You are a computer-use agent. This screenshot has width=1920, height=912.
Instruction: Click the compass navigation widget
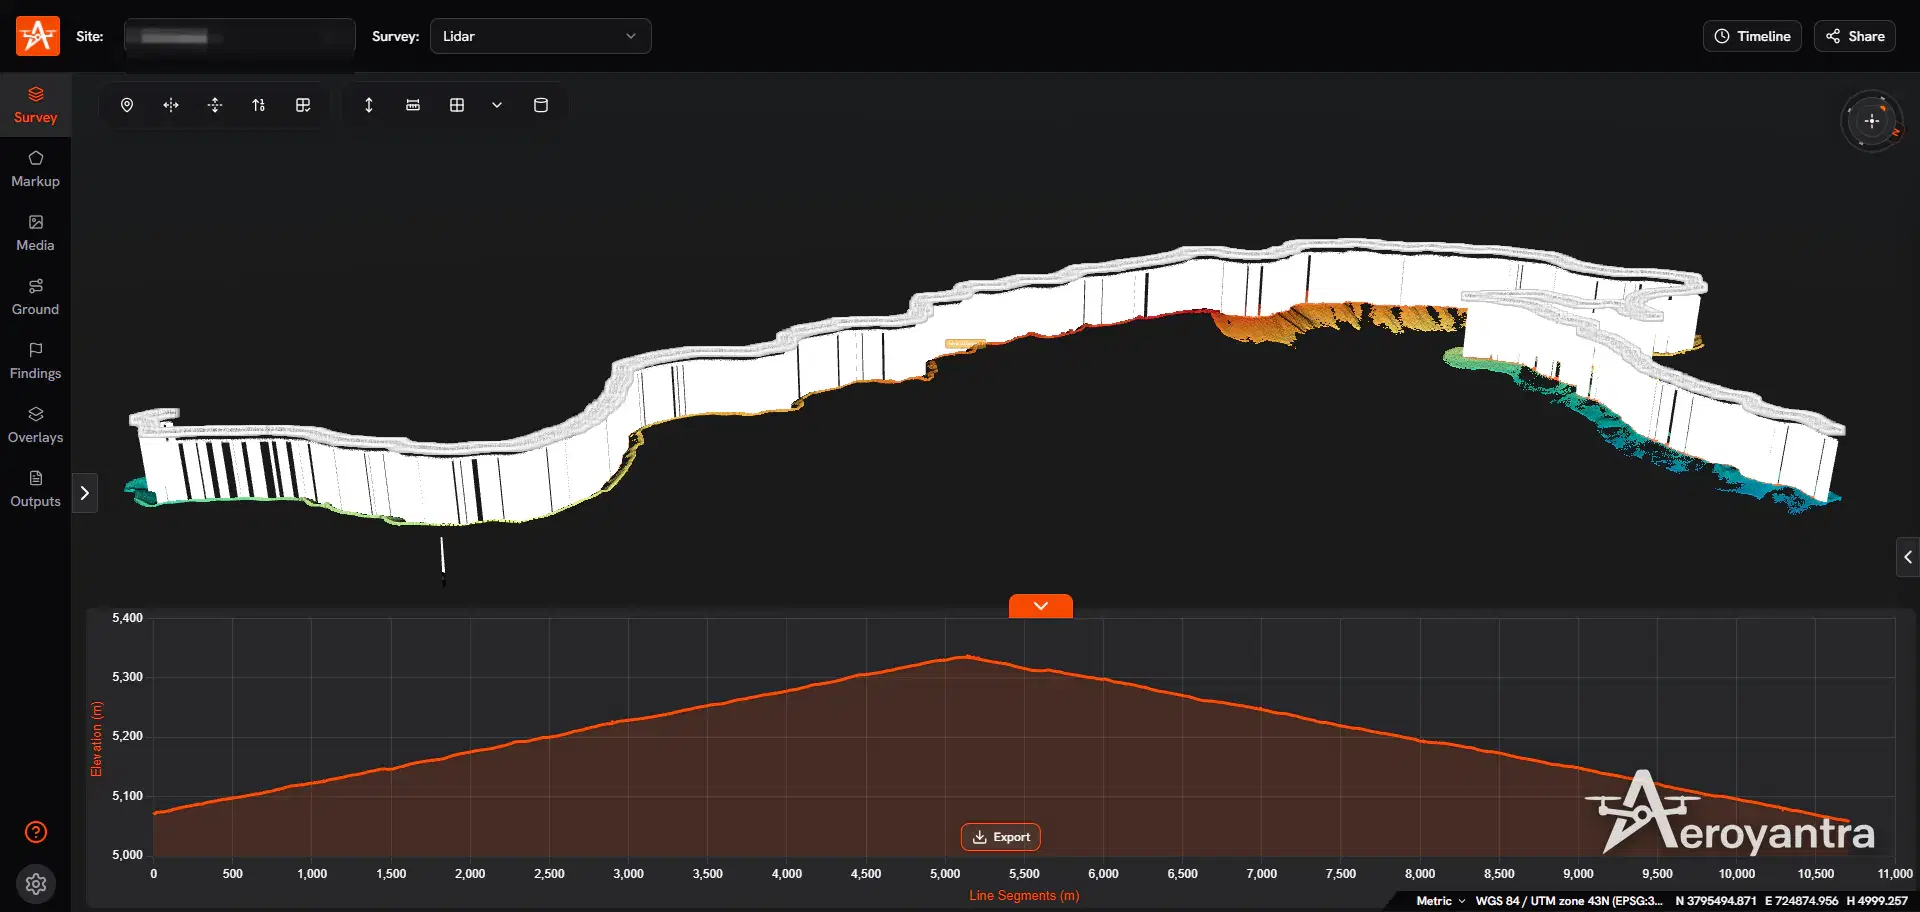tap(1872, 121)
